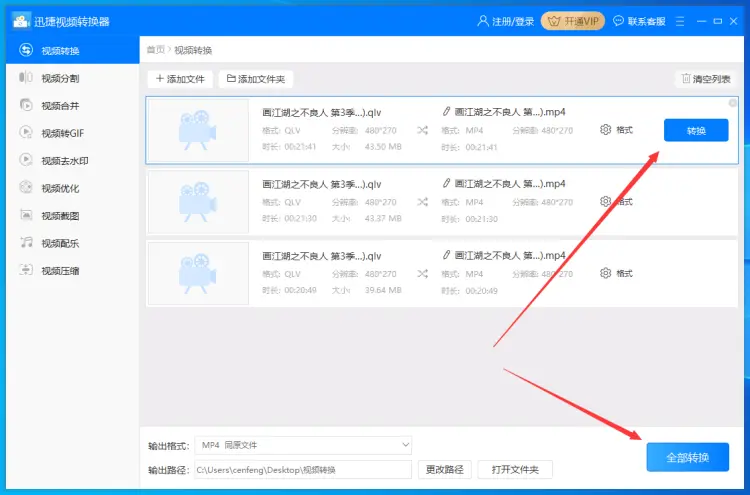Open the 视频截图 sidebar section
750x495 pixels.
(72, 216)
